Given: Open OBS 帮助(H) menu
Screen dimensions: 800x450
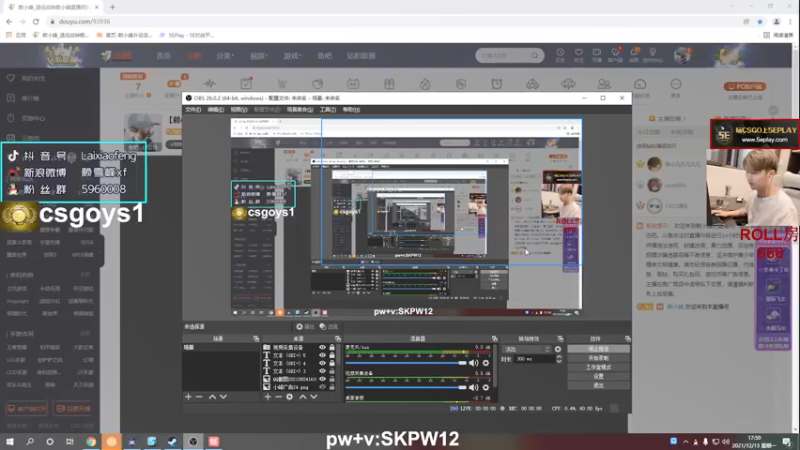Looking at the screenshot, I should point(351,110).
